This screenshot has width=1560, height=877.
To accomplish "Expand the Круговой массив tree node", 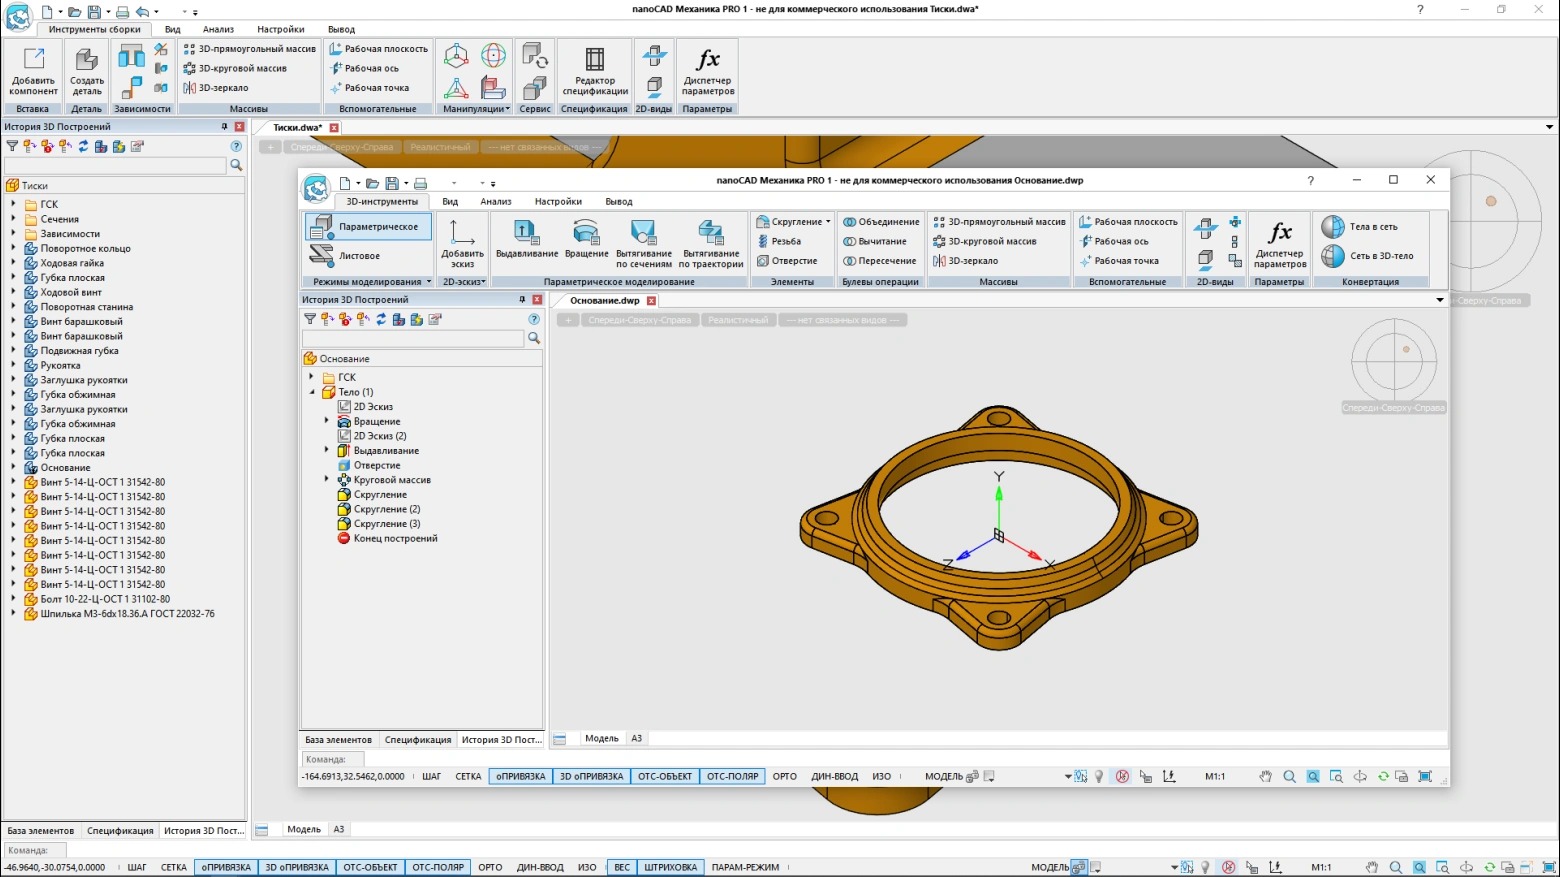I will coord(327,480).
